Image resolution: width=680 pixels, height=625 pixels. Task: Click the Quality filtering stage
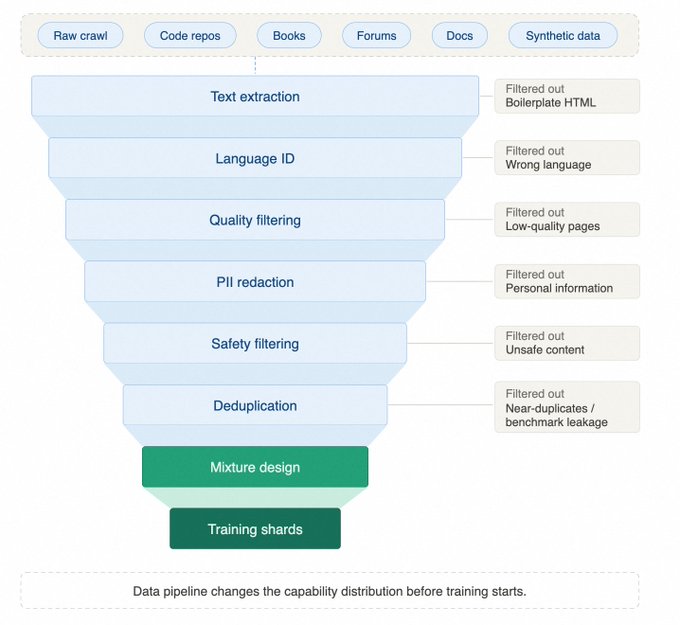click(x=255, y=220)
